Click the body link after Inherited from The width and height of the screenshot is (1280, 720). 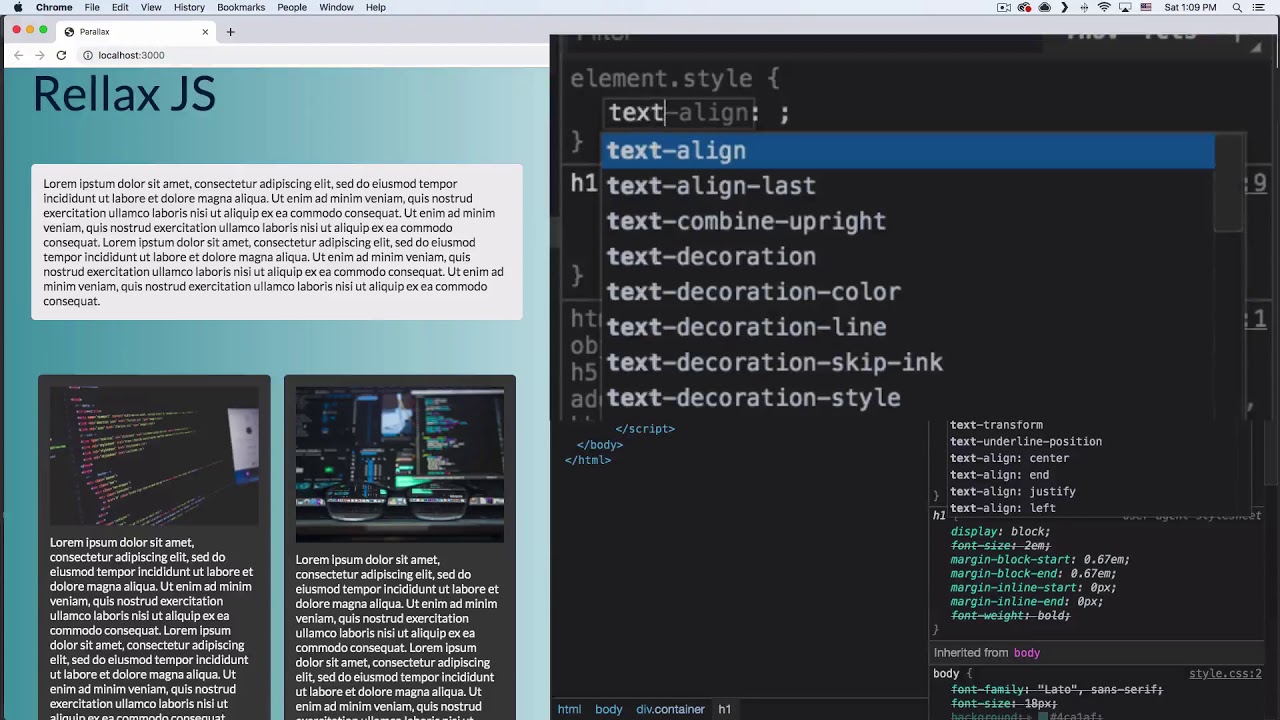1027,653
